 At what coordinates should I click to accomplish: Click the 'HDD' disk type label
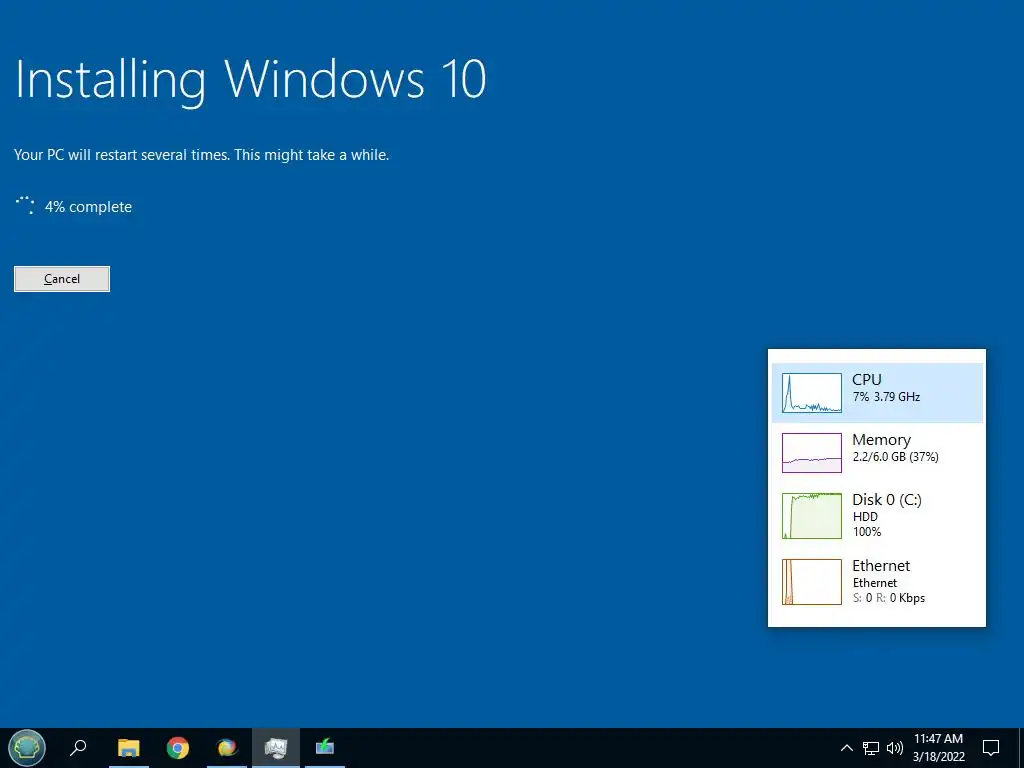865,517
